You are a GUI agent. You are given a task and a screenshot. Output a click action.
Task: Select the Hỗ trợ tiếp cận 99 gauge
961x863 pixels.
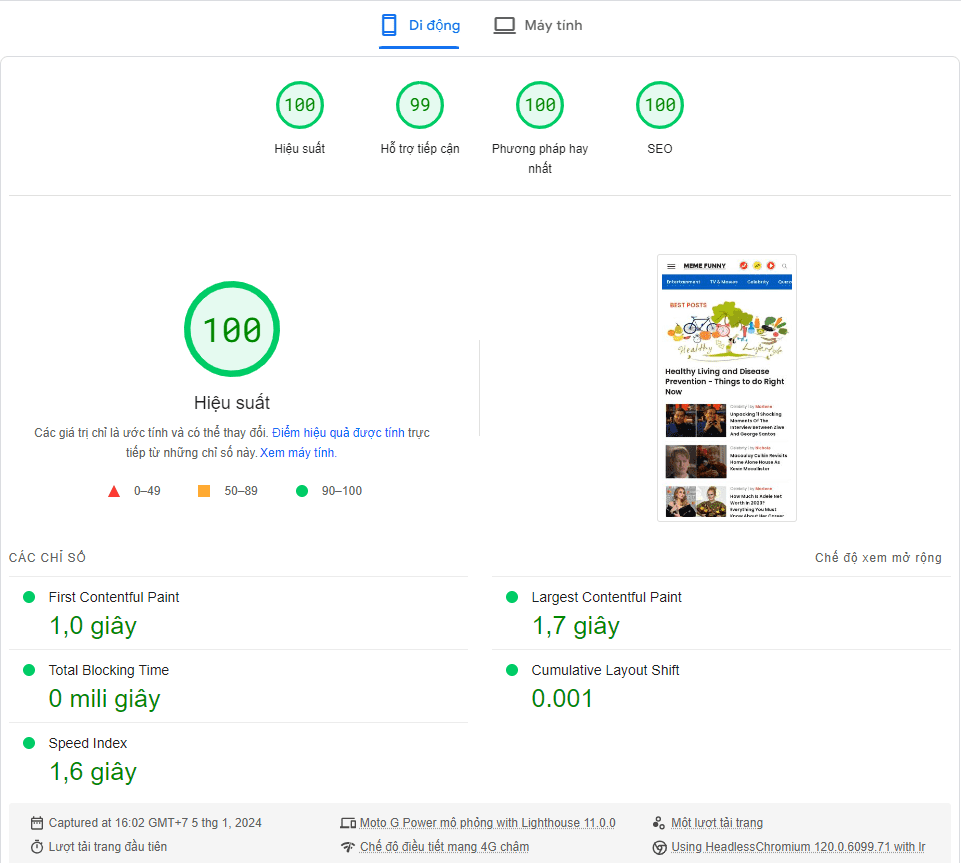click(420, 105)
